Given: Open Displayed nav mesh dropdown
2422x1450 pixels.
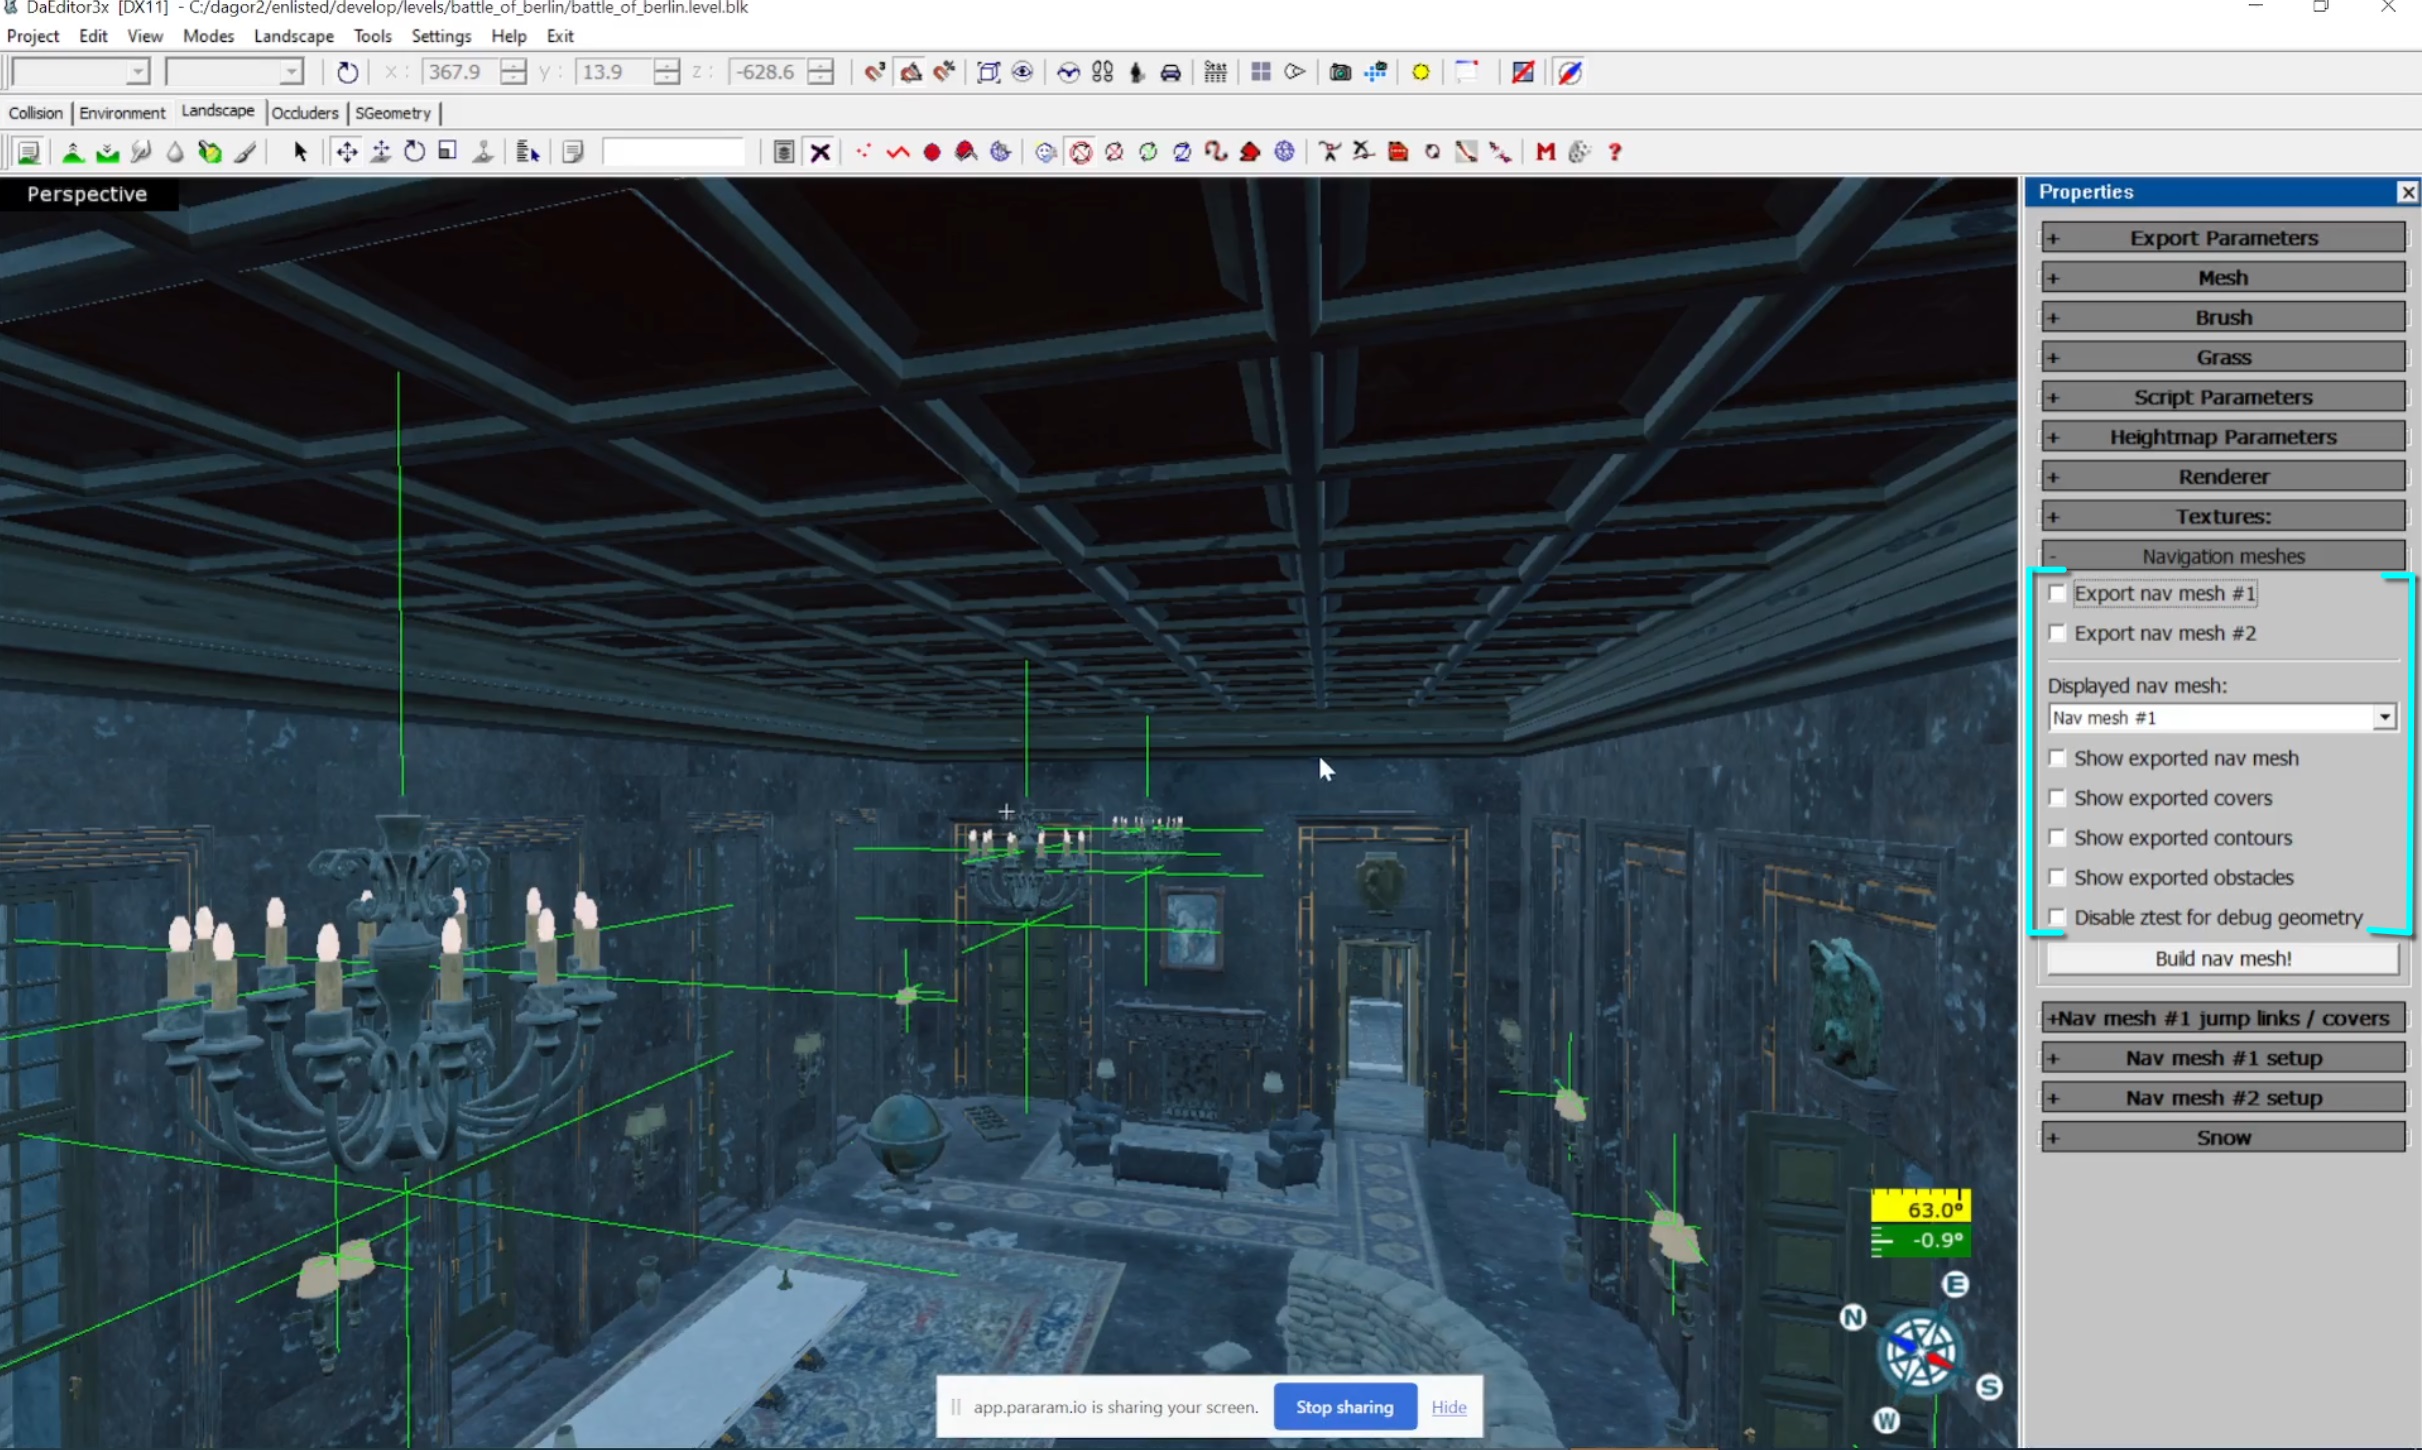Looking at the screenshot, I should point(2384,717).
